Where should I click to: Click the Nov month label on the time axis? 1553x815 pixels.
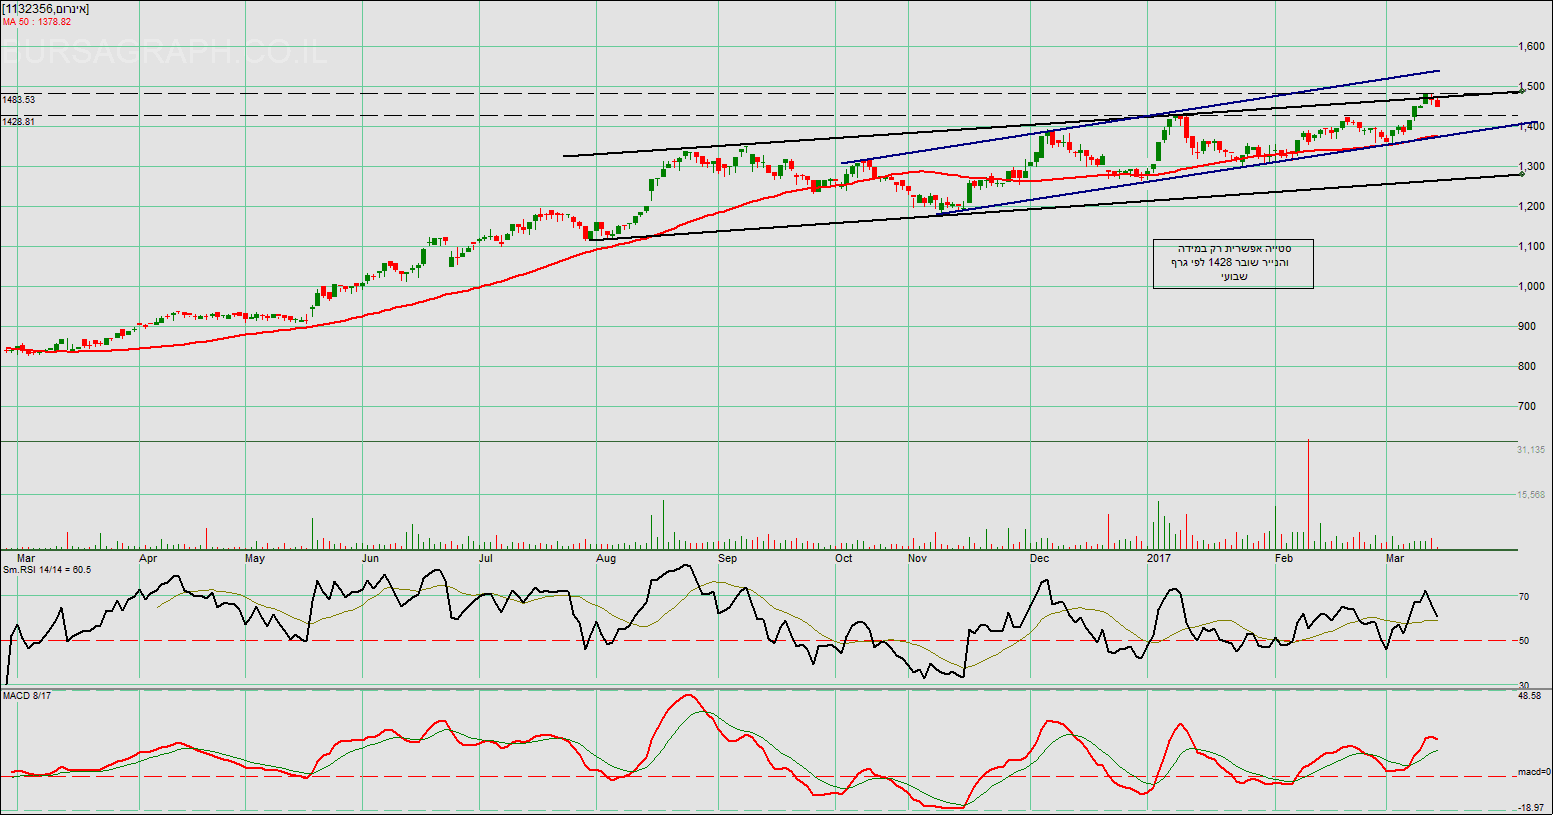(x=918, y=558)
